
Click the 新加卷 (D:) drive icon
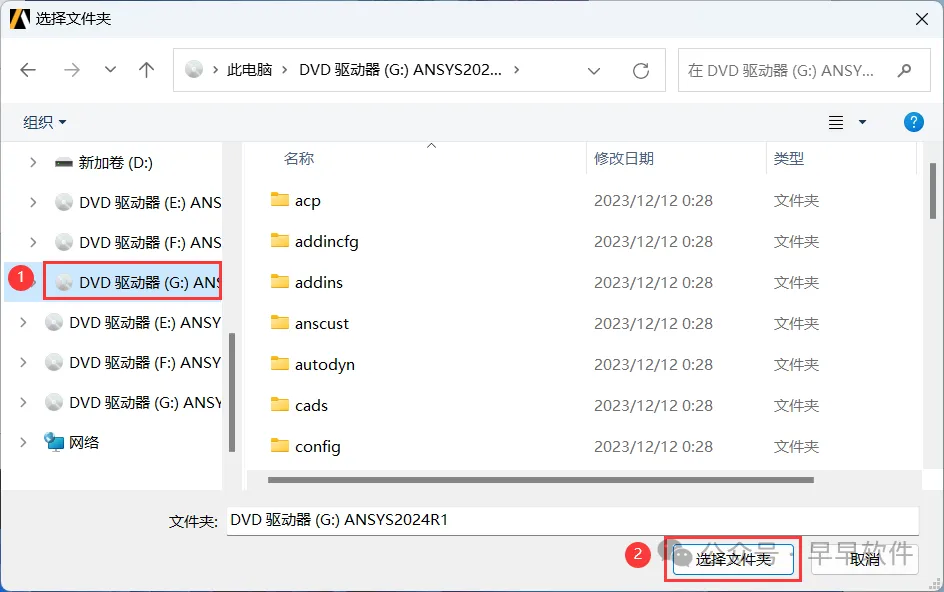coord(64,163)
